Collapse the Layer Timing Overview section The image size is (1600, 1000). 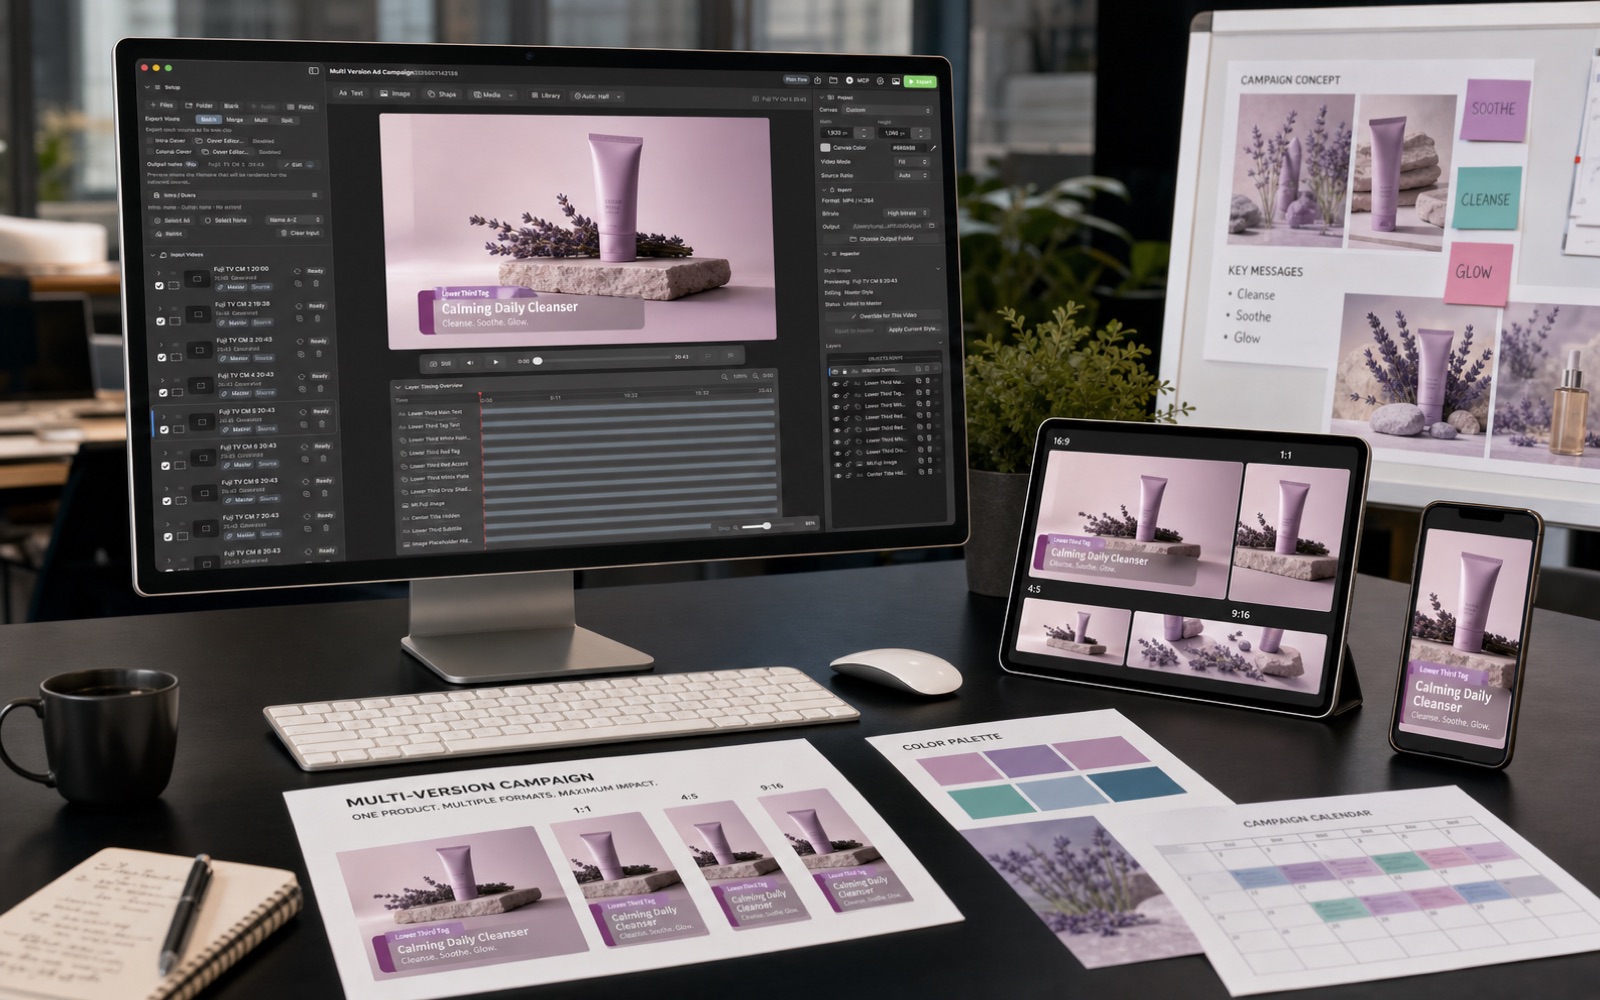pyautogui.click(x=398, y=386)
